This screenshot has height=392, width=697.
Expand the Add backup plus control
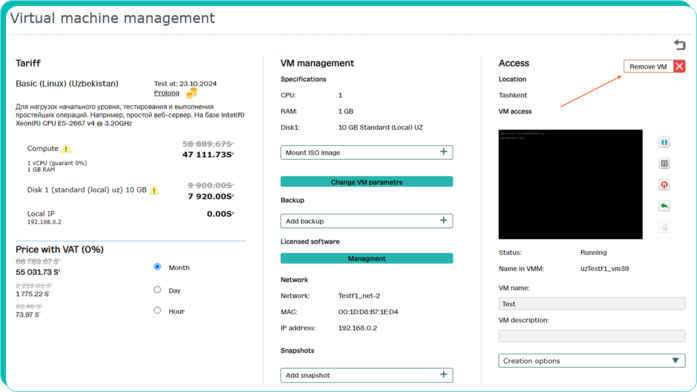[443, 220]
